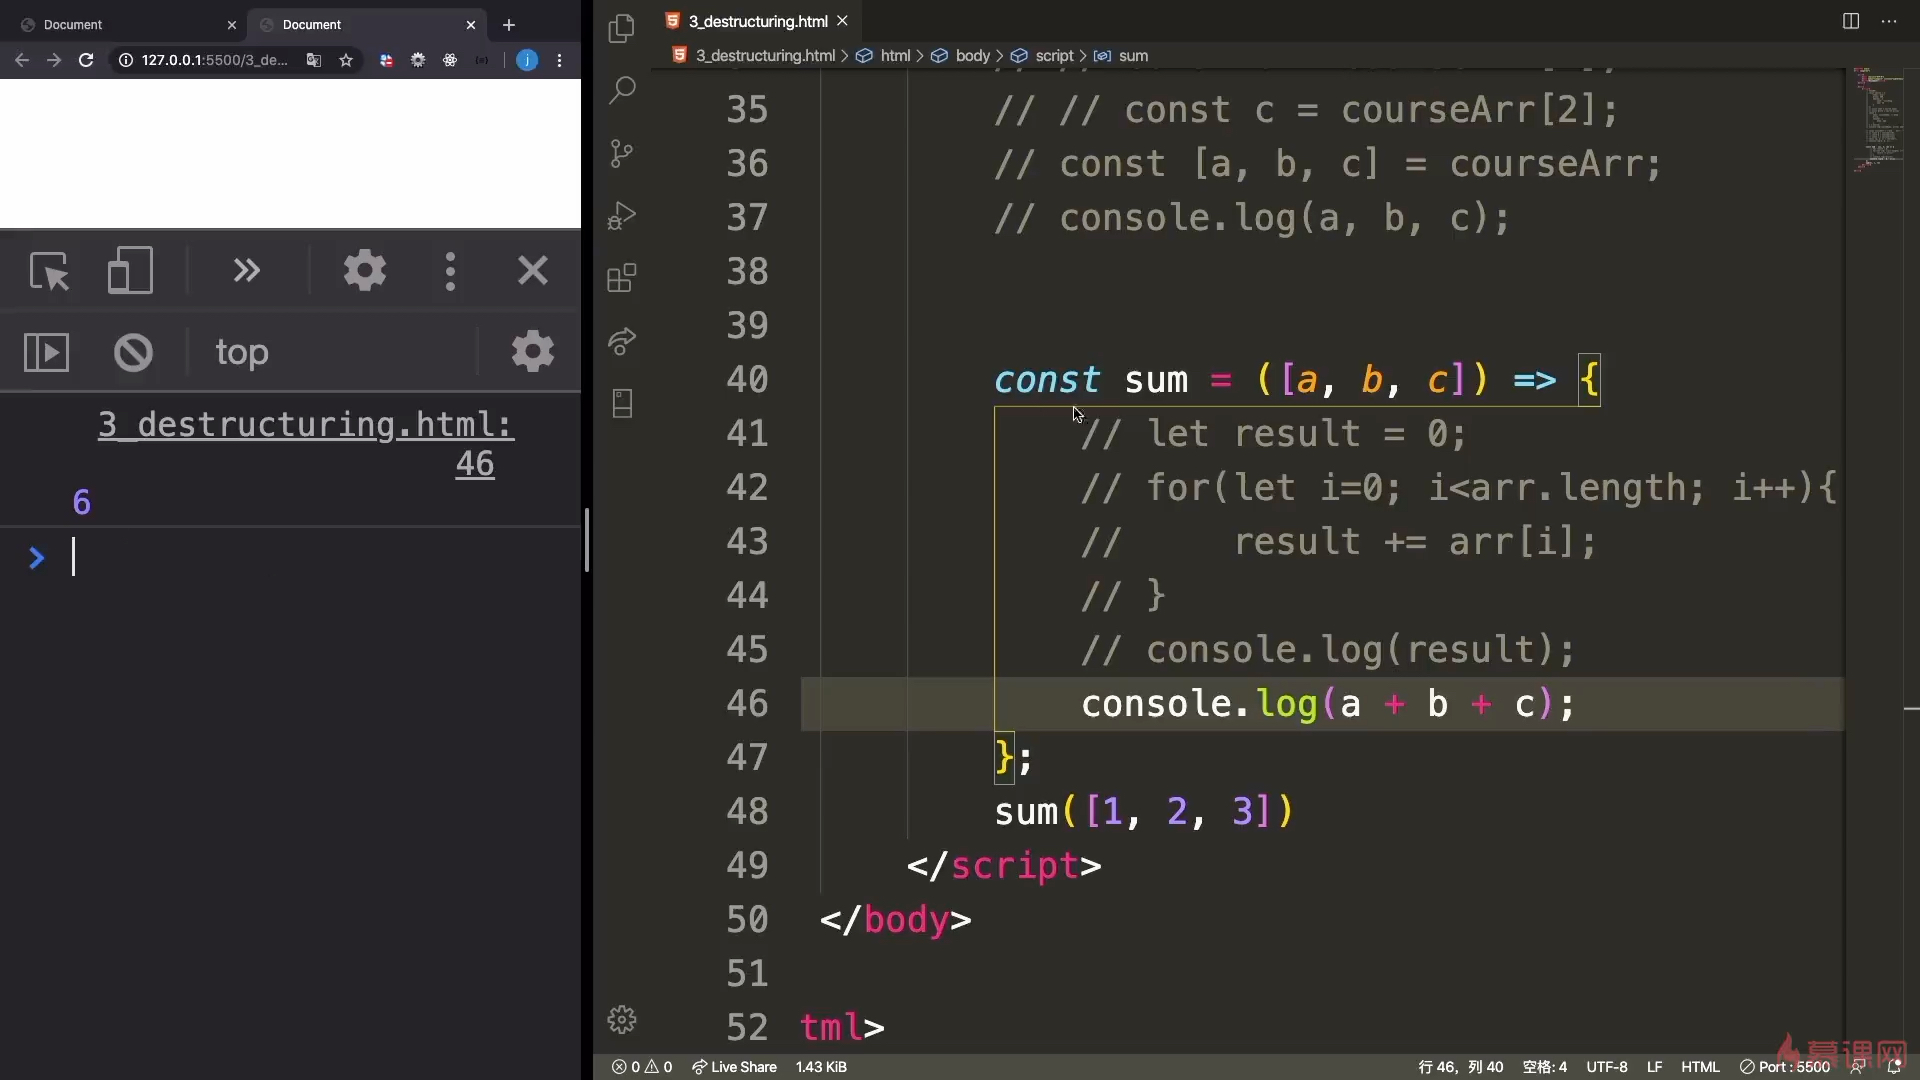Screen dimensions: 1920x1080
Task: Click the Live Server Port 5500 status
Action: tap(1785, 1067)
